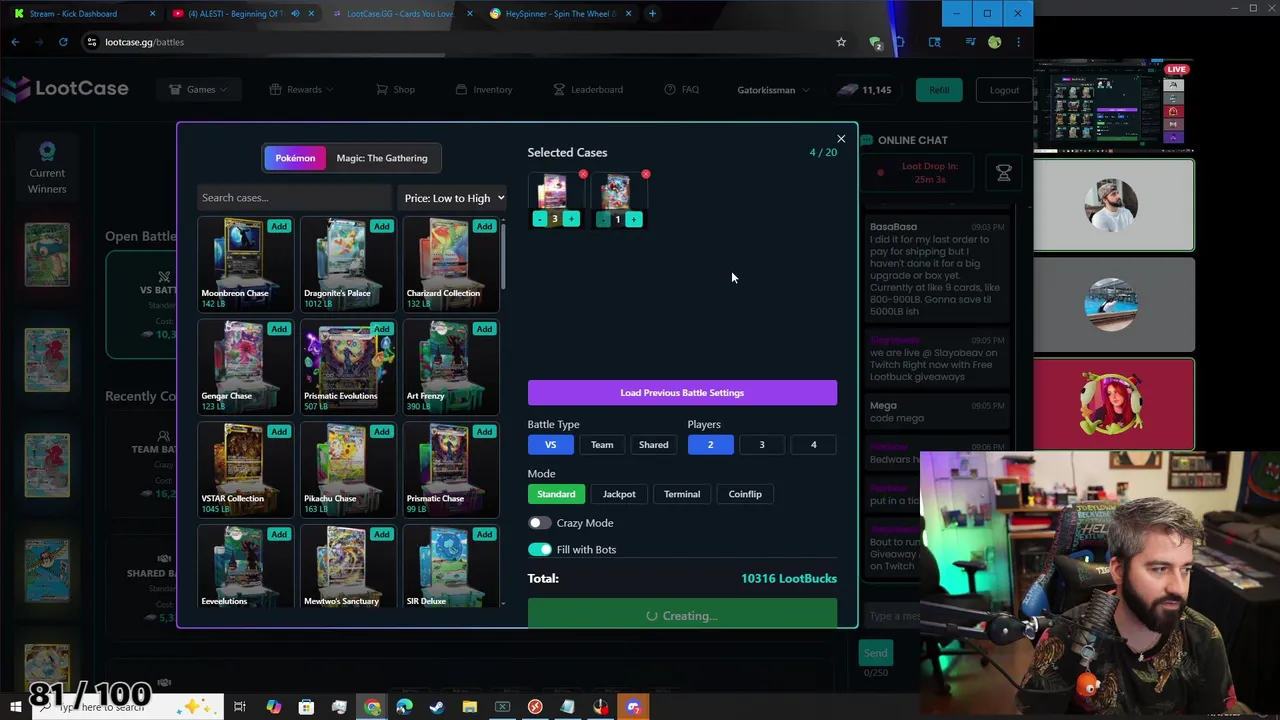Add the Gengar Chase case

tap(279, 329)
